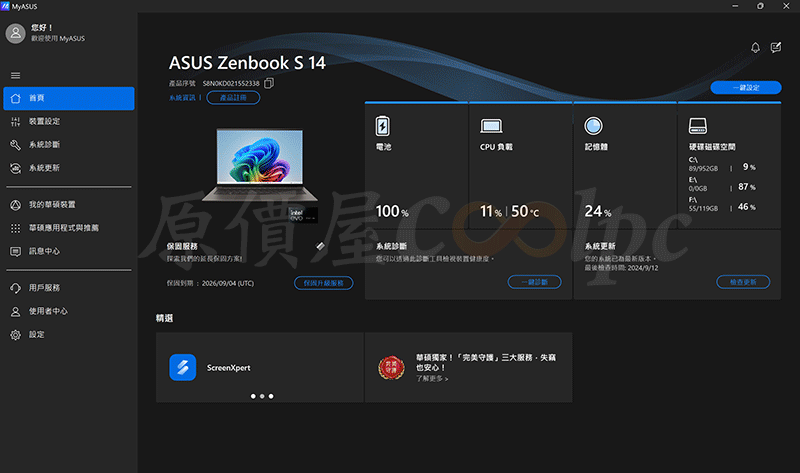Viewport: 800px width, 473px height.
Task: Click the ScreenXpert app icon
Action: tap(183, 367)
